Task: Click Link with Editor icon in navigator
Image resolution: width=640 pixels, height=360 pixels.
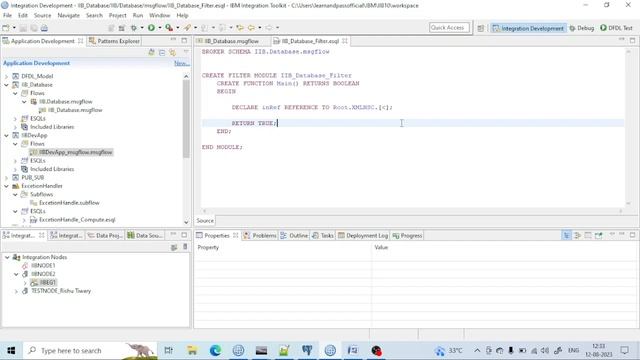Action: (x=173, y=52)
